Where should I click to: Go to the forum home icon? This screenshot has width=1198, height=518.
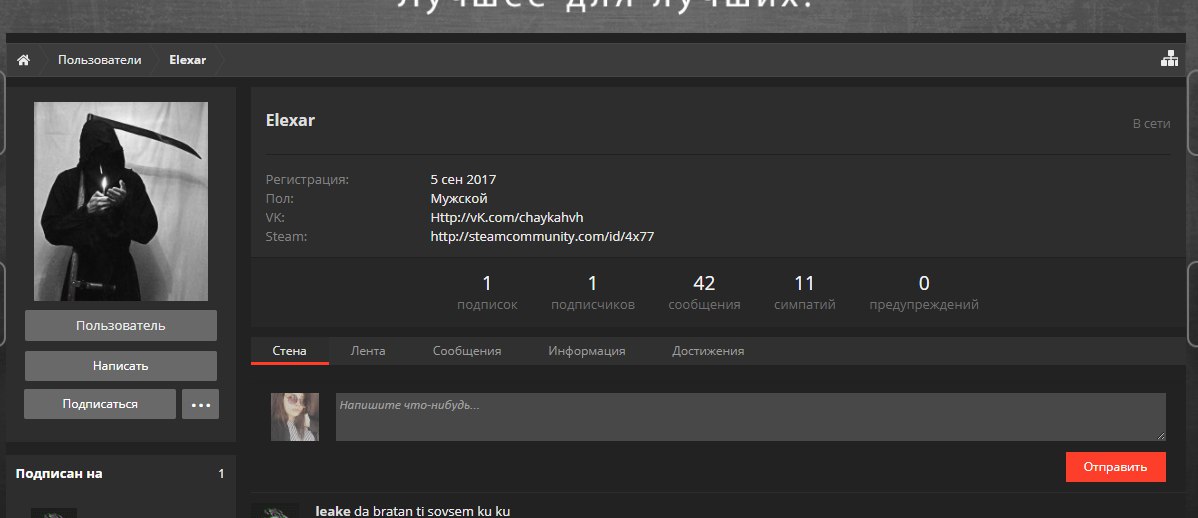pos(24,60)
